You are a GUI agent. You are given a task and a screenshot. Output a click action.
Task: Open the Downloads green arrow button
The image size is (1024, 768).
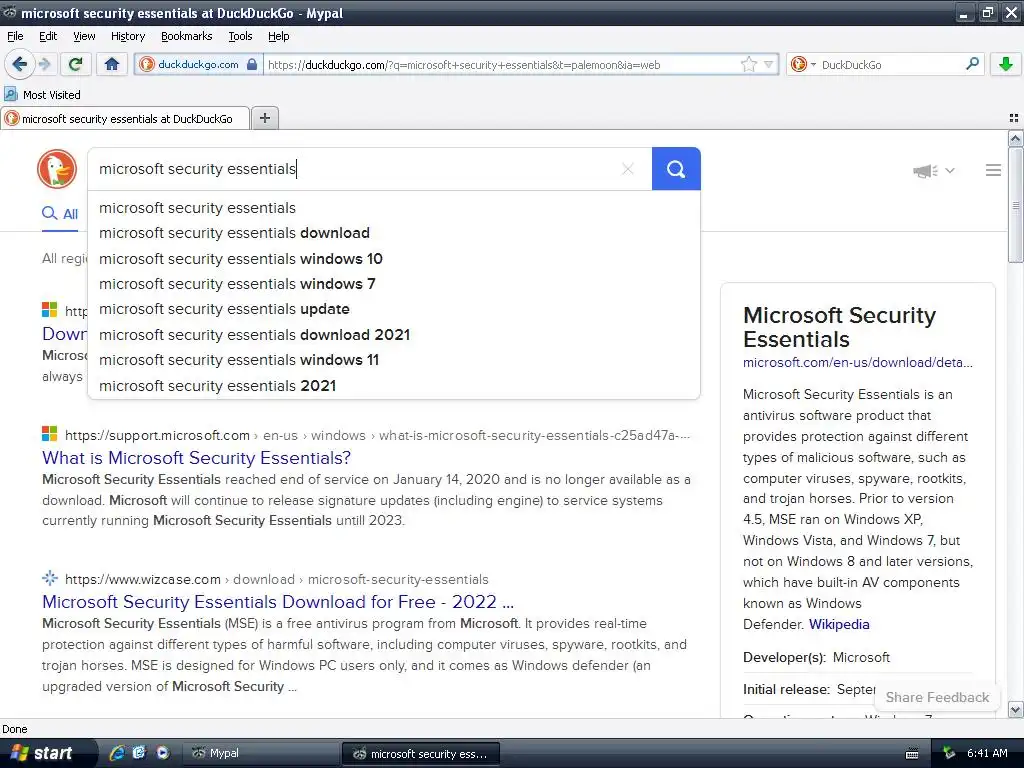[x=1006, y=64]
